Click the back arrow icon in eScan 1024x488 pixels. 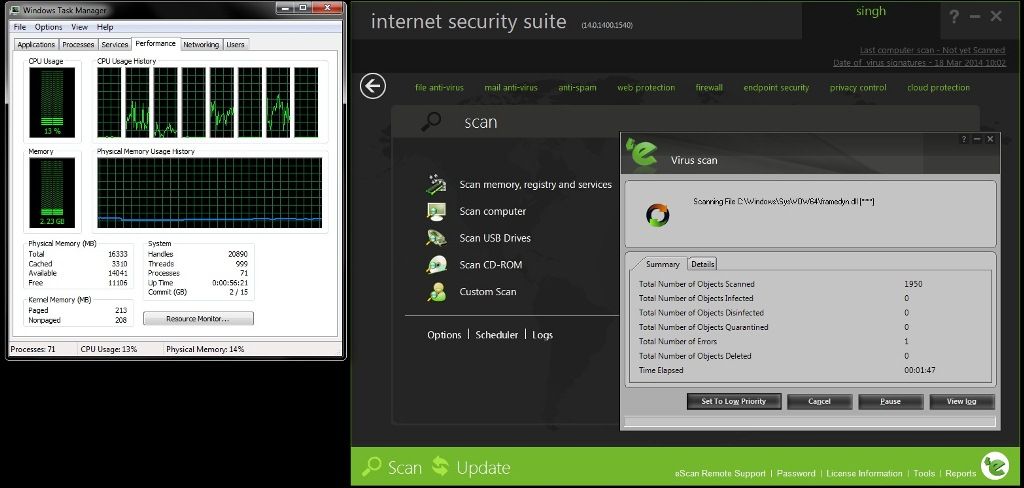point(373,86)
